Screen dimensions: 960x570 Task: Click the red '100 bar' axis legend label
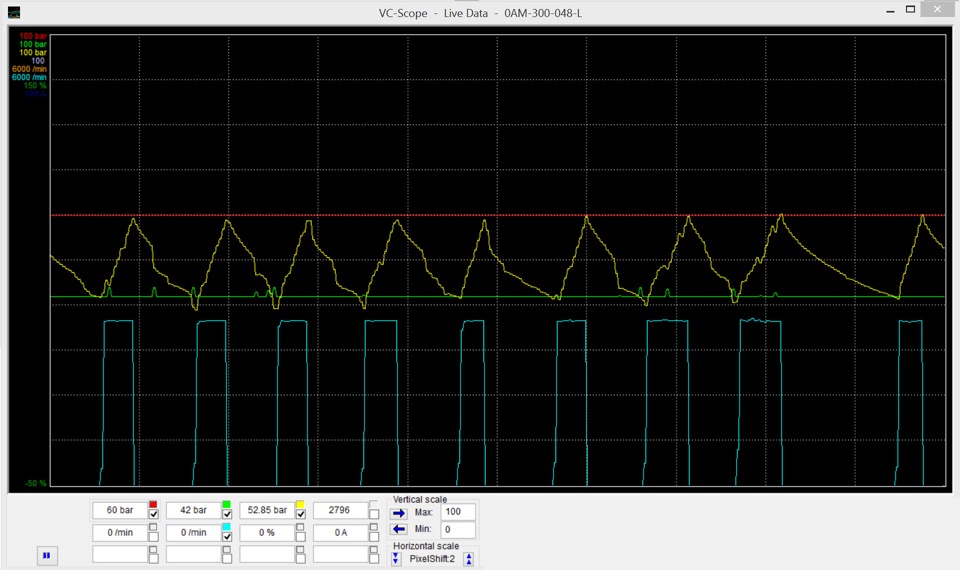[32, 36]
